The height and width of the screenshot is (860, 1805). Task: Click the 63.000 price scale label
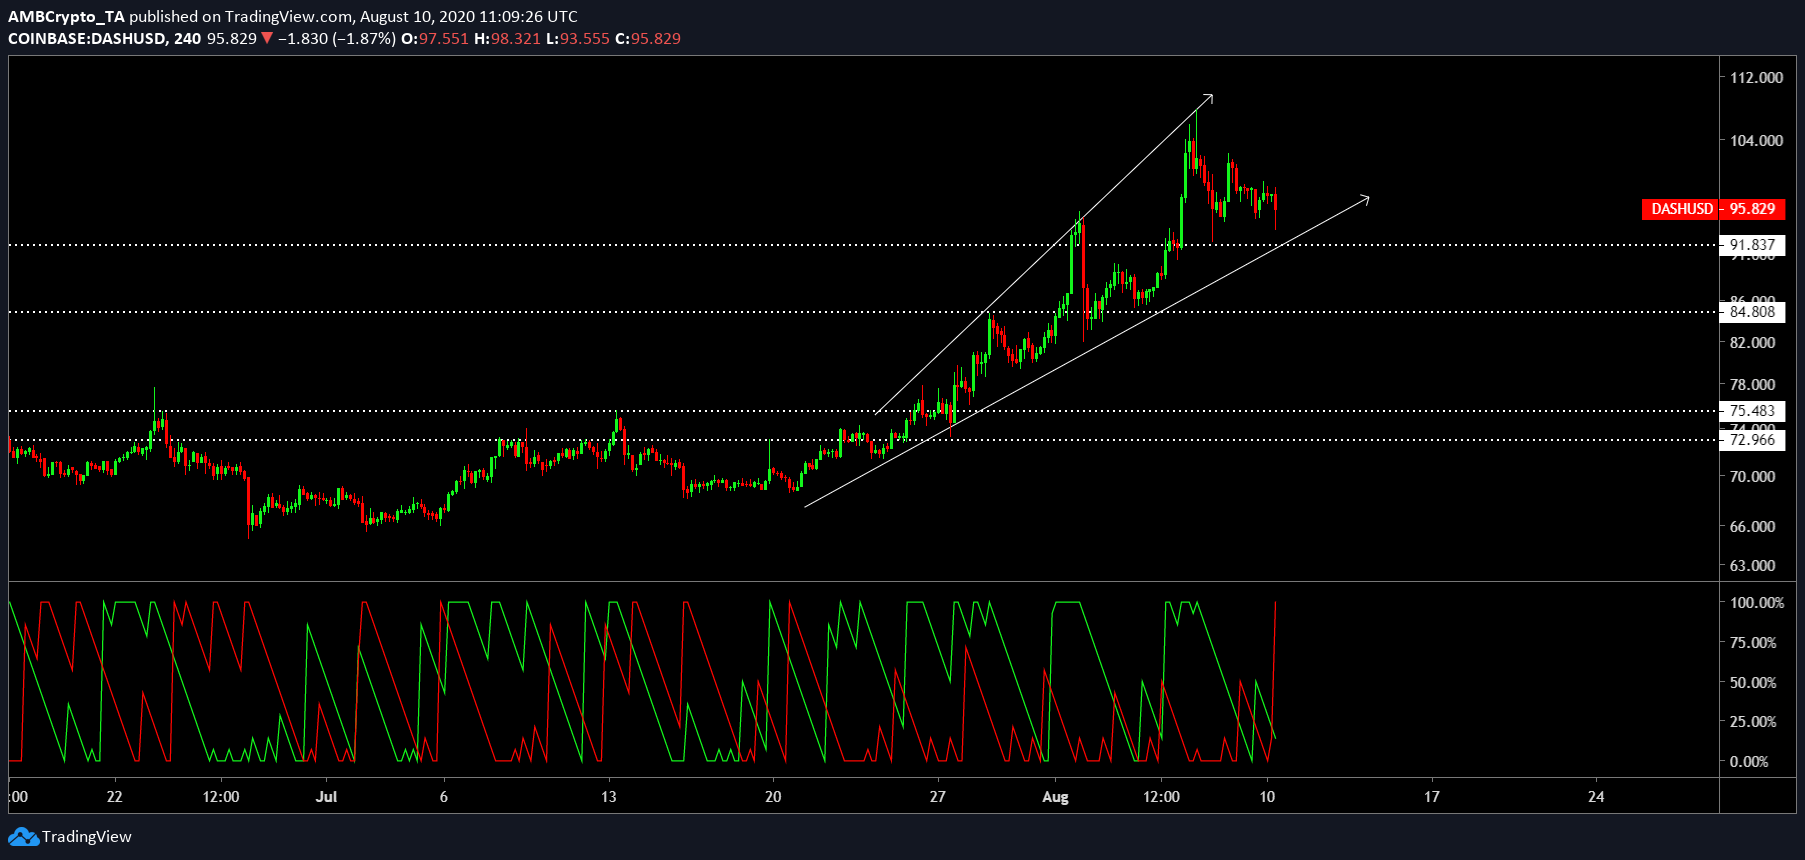point(1752,566)
